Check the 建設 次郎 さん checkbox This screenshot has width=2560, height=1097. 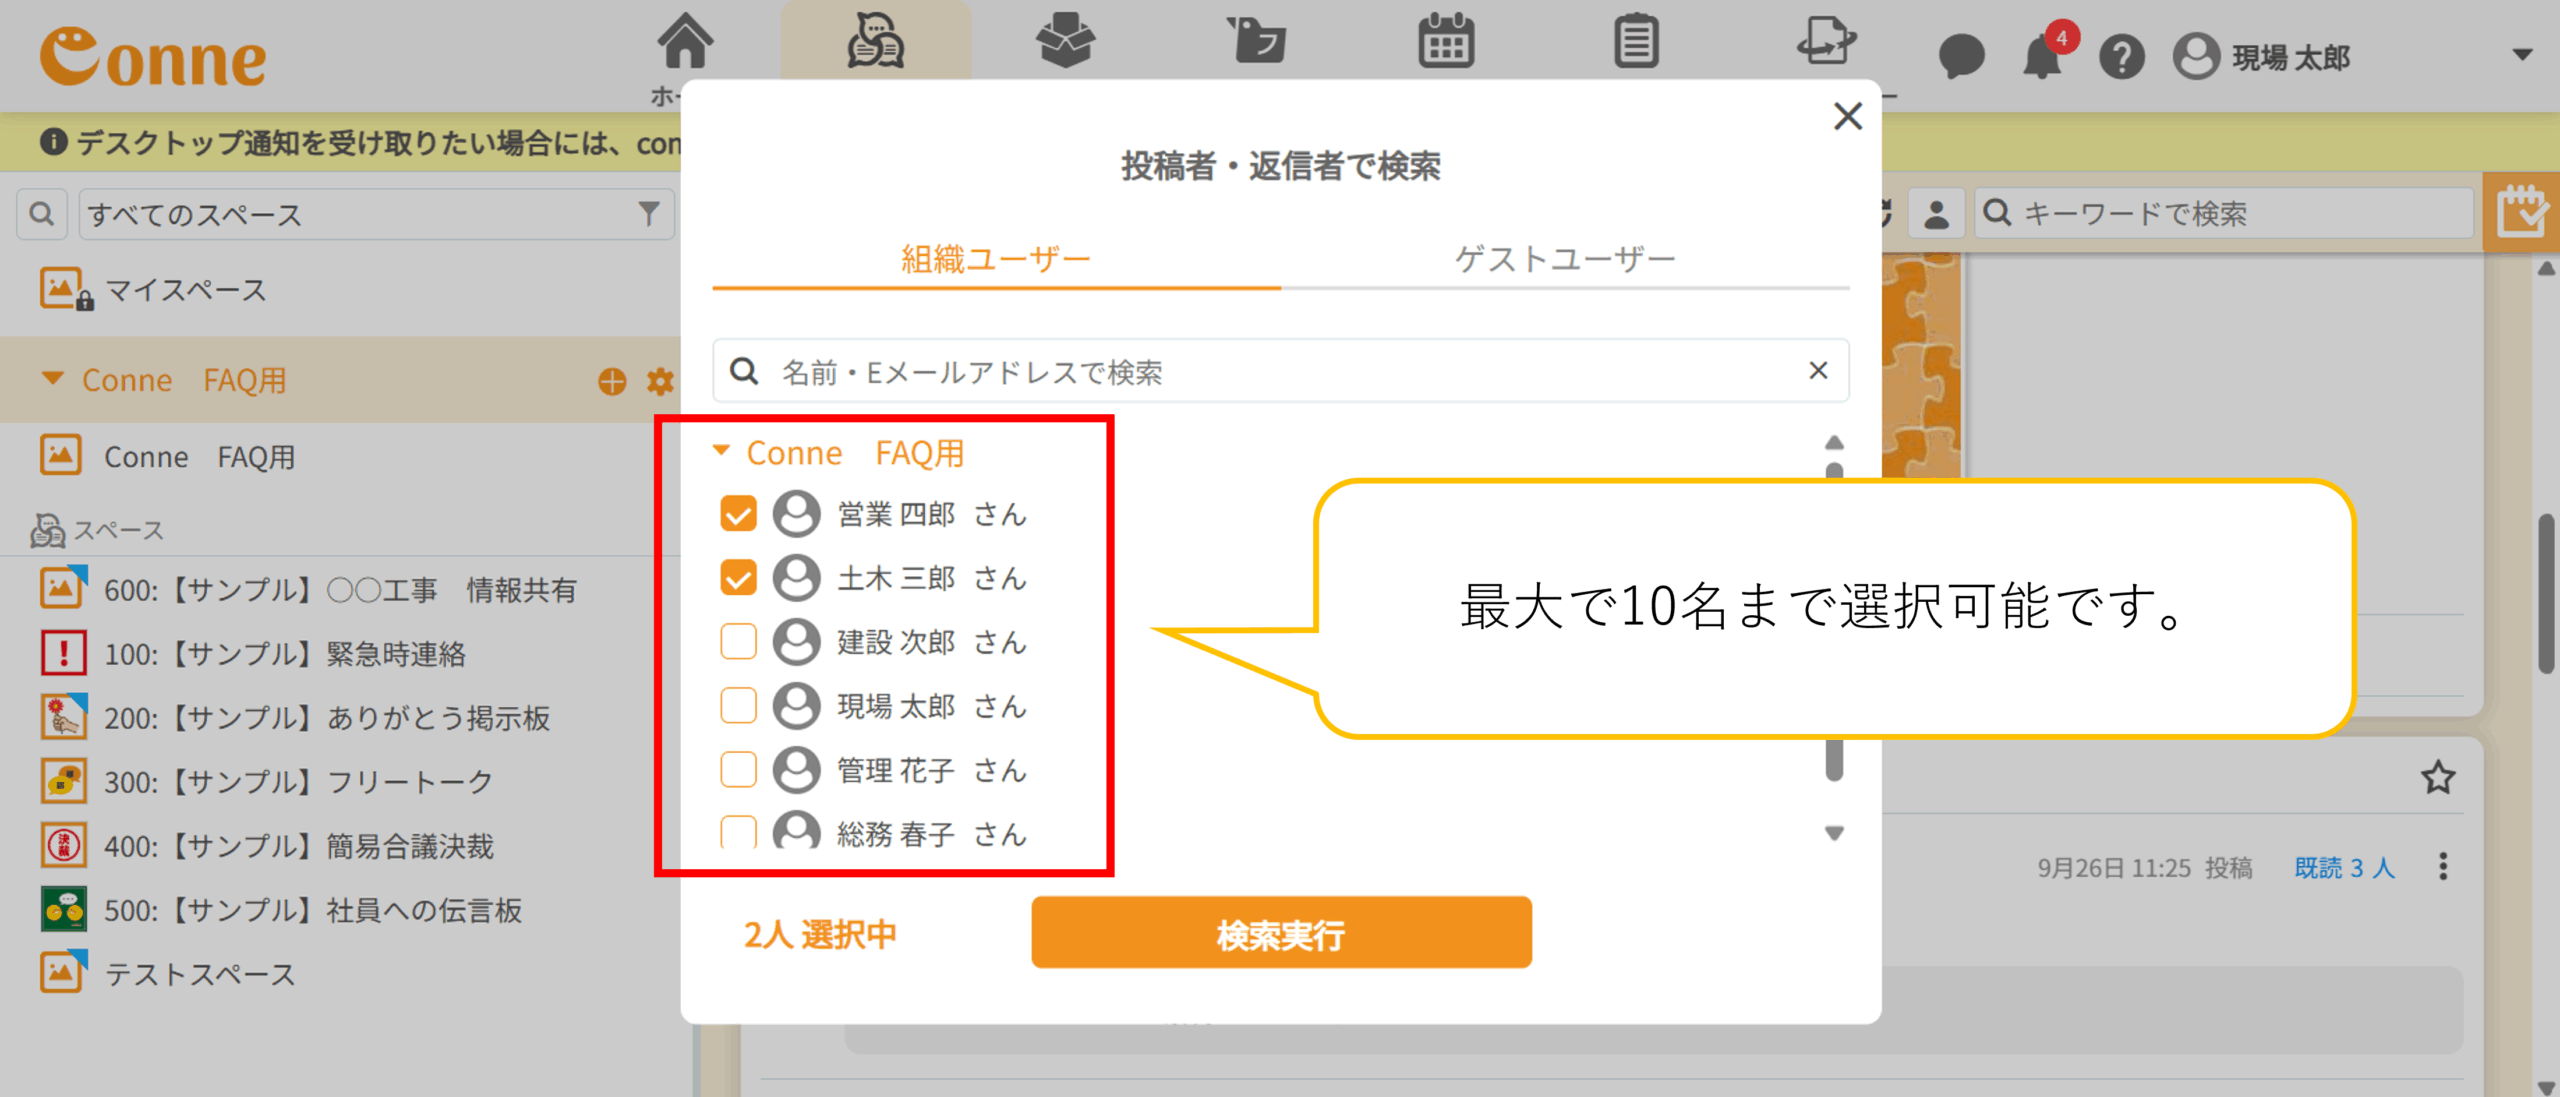[738, 642]
